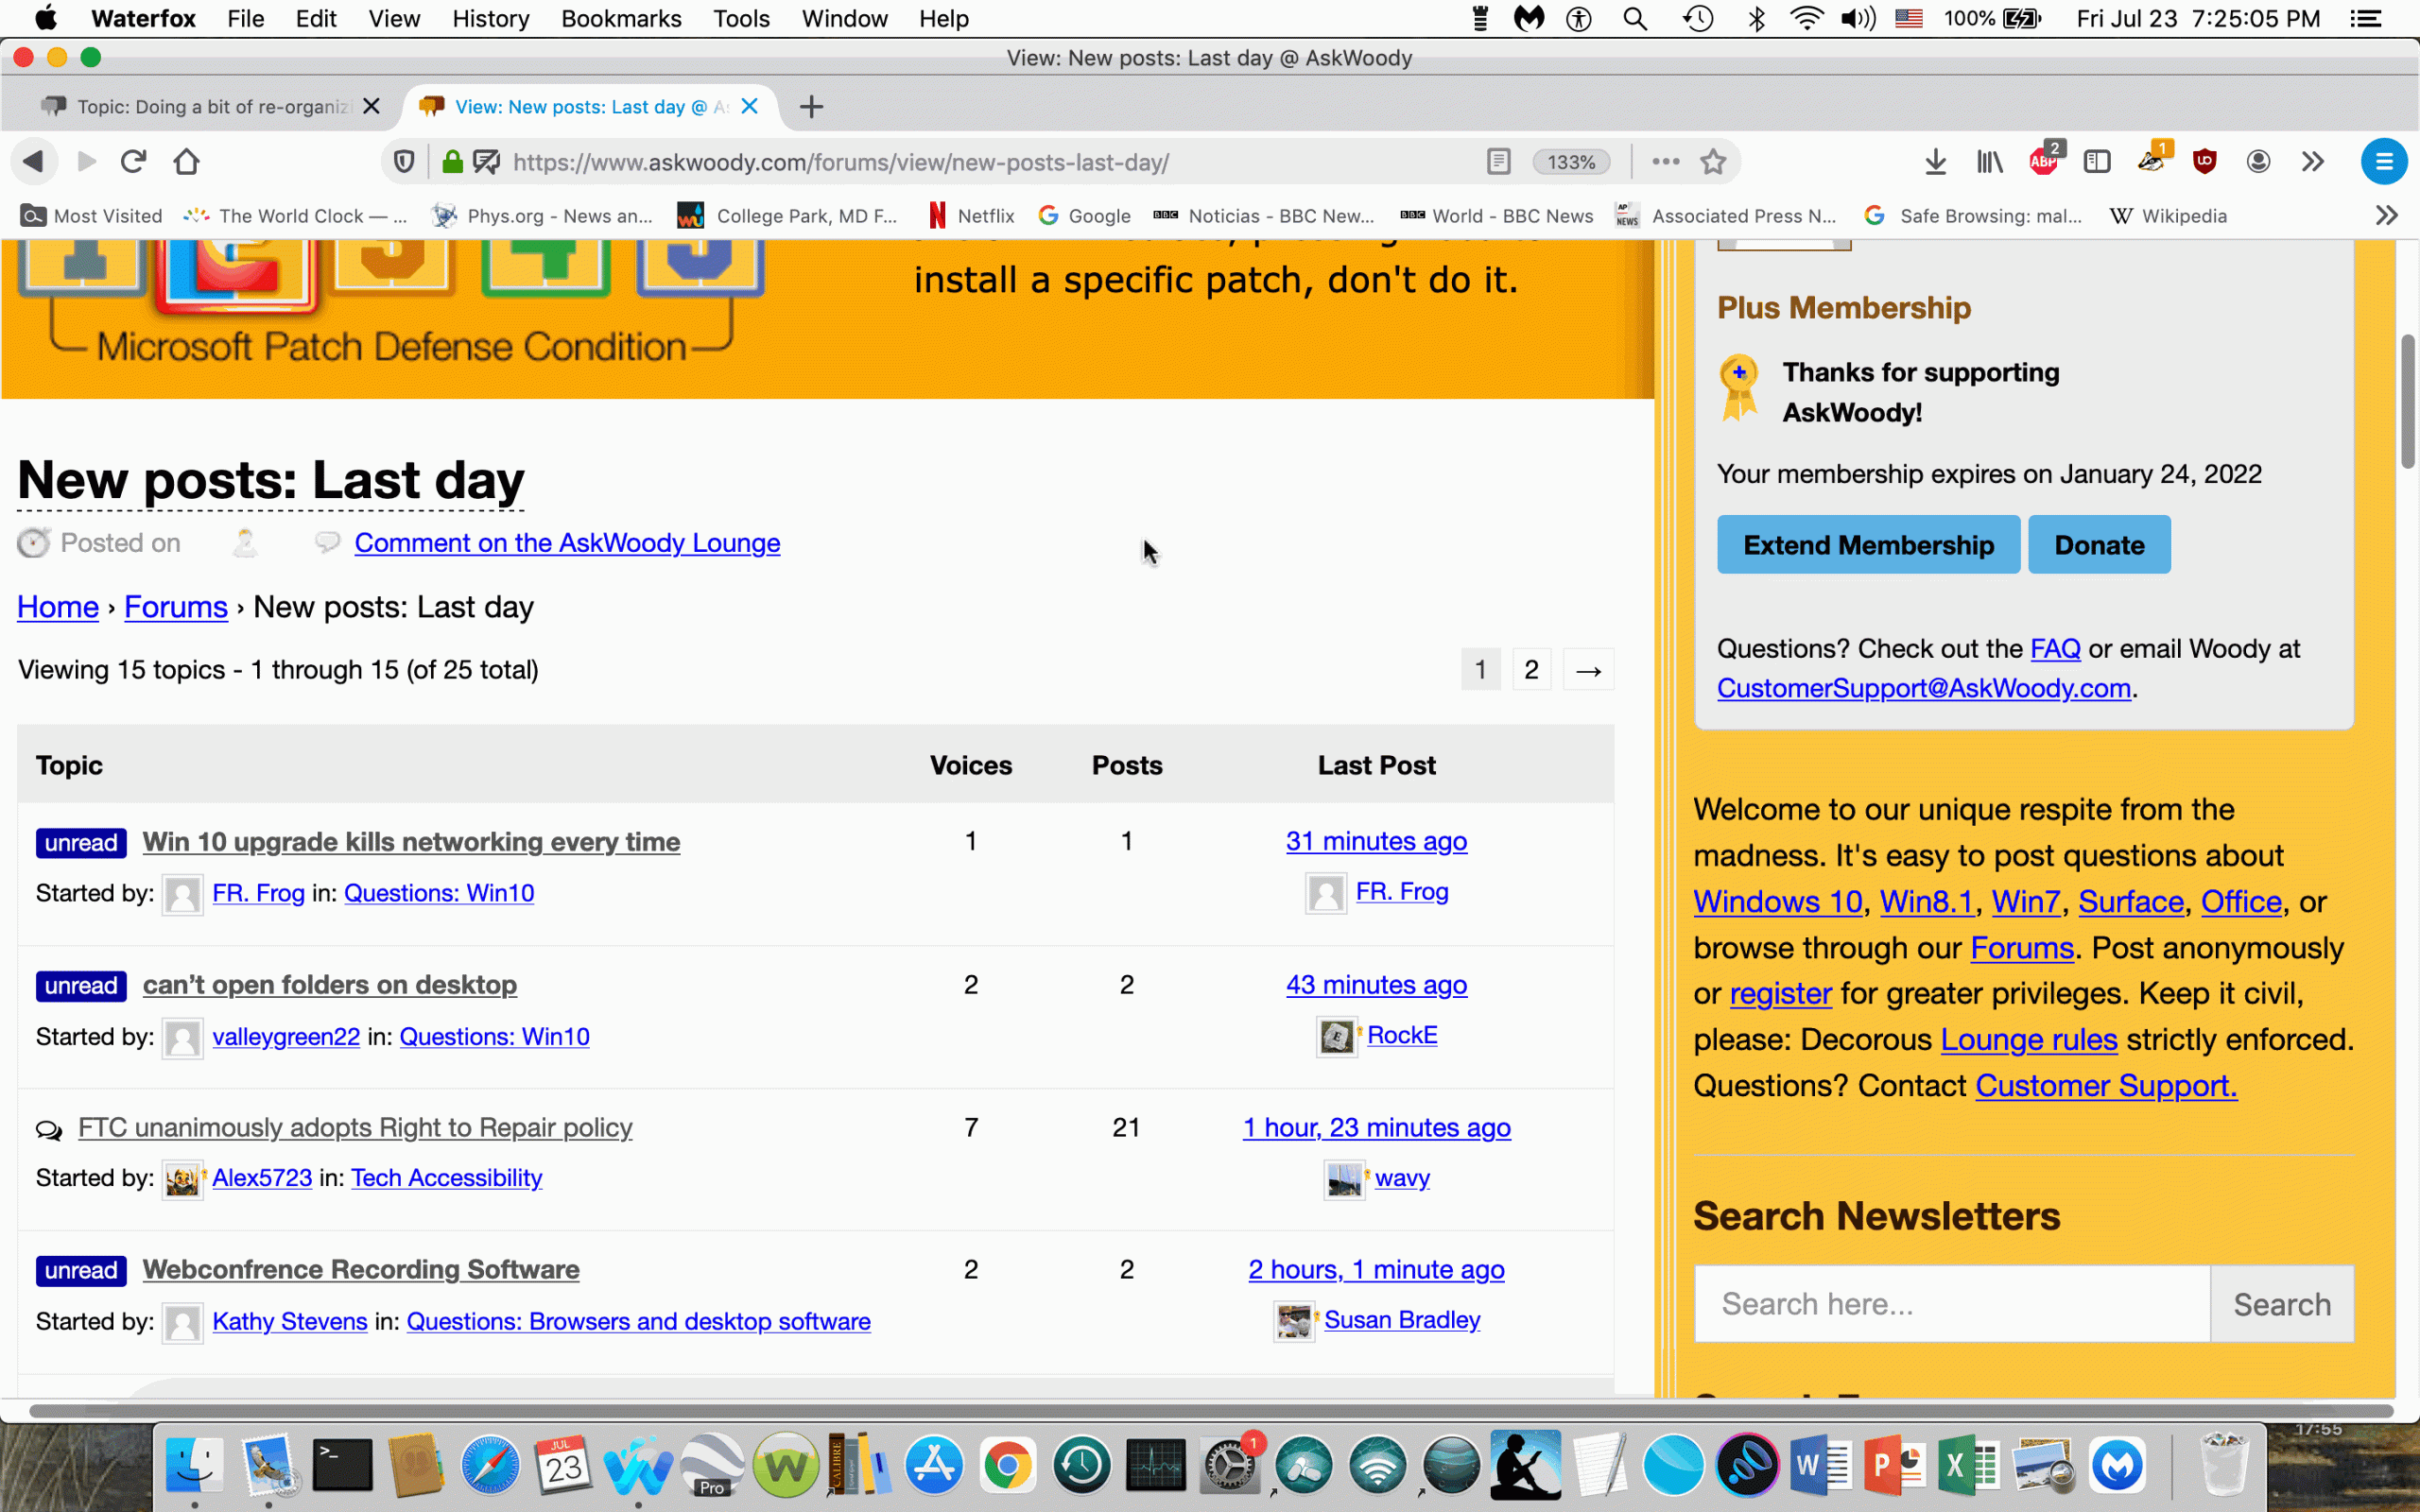Open 'Win 10 upgrade kills networking' topic
The width and height of the screenshot is (2420, 1512).
click(411, 842)
